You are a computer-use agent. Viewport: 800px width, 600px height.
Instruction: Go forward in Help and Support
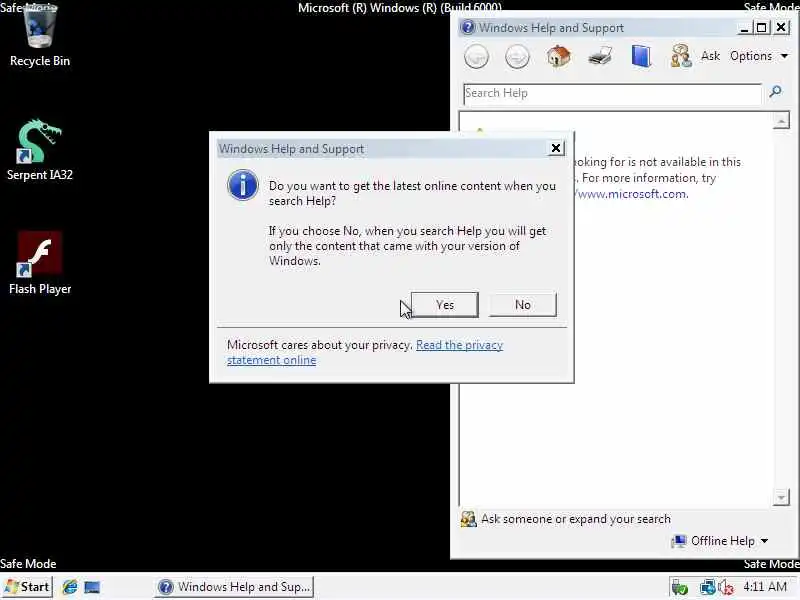click(x=517, y=56)
